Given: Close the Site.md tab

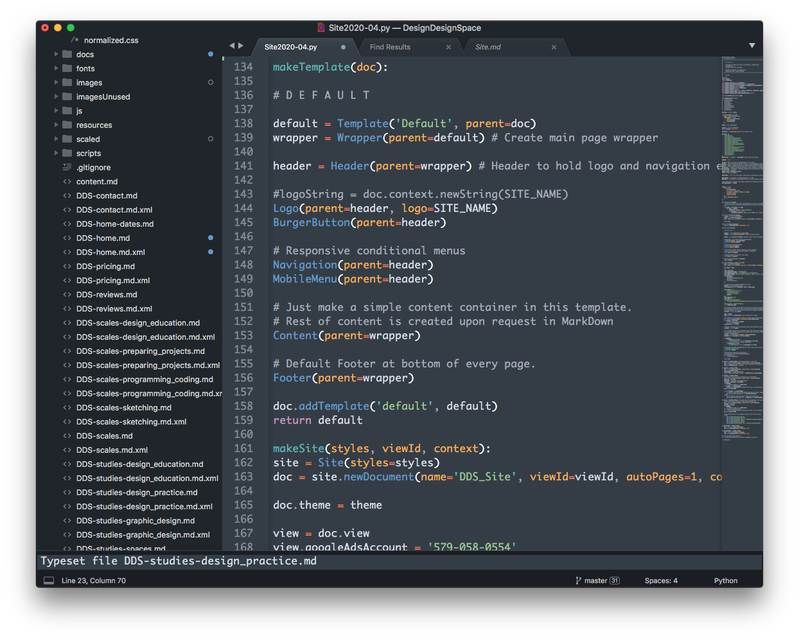Looking at the screenshot, I should pyautogui.click(x=553, y=47).
